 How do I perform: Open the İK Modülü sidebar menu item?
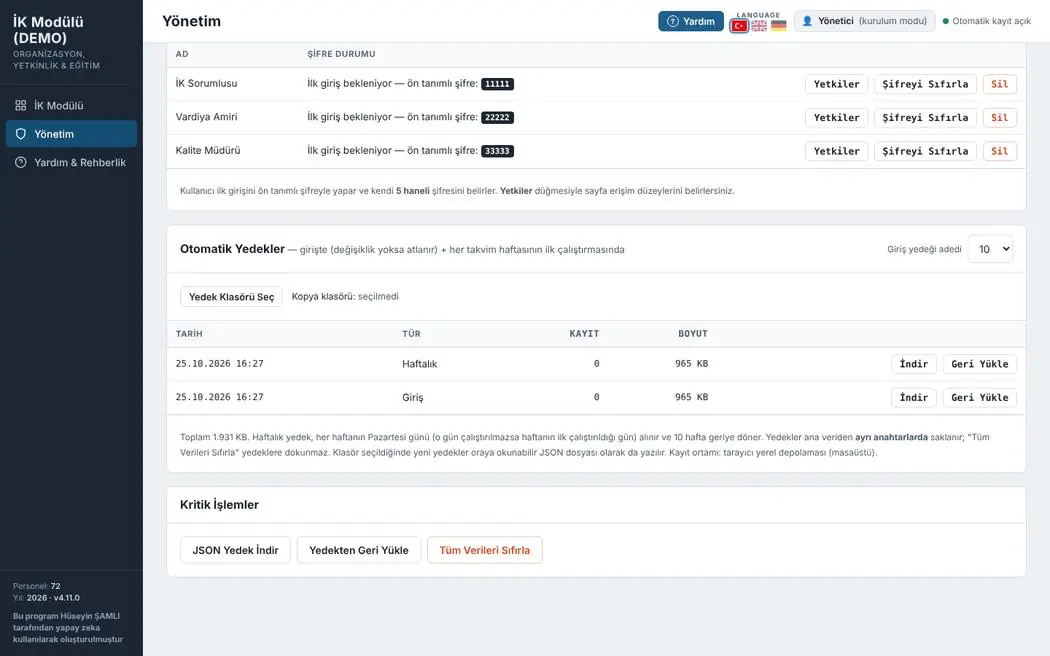pyautogui.click(x=71, y=105)
